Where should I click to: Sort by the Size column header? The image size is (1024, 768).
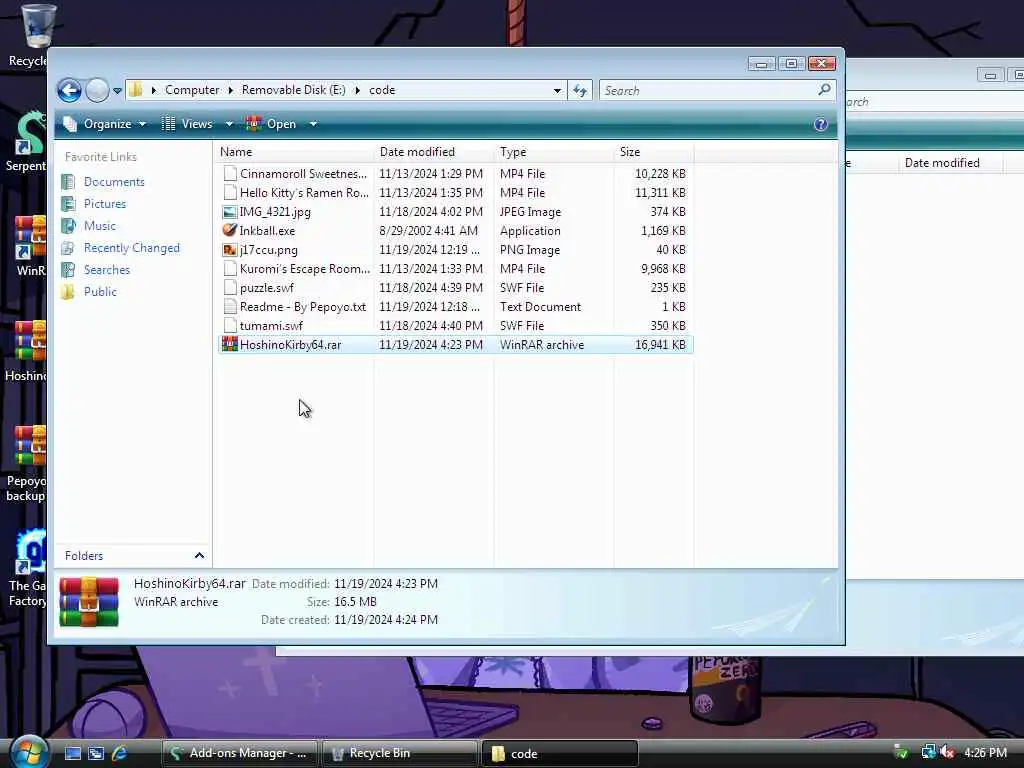click(x=653, y=152)
